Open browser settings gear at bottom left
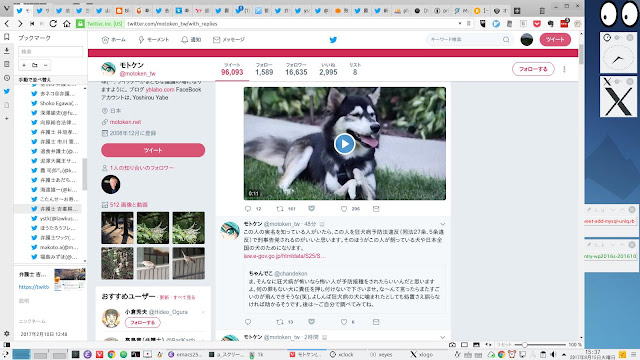Screen dimensions: 640x360 click(7, 333)
